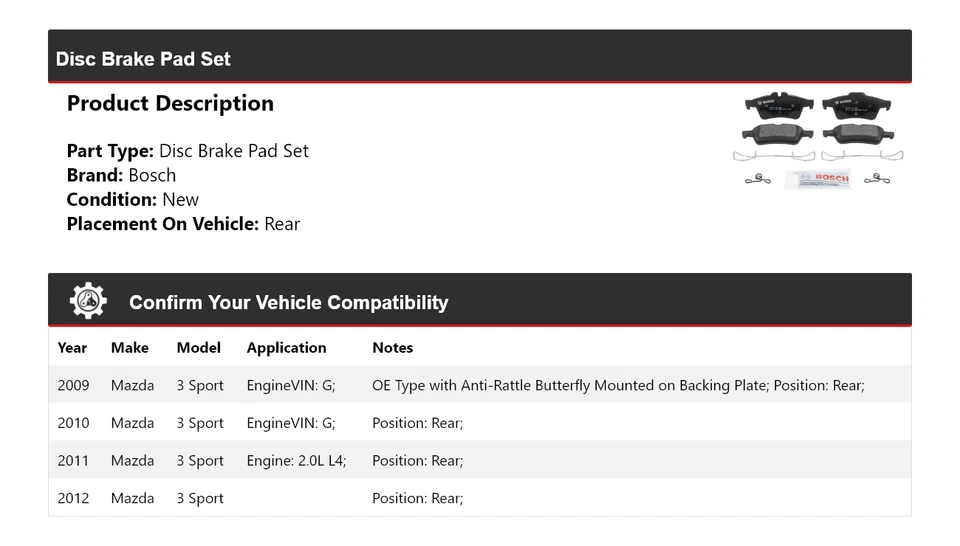The image size is (960, 546).
Task: Select the 2011 Mazda 3 Sport row
Action: [x=479, y=461]
